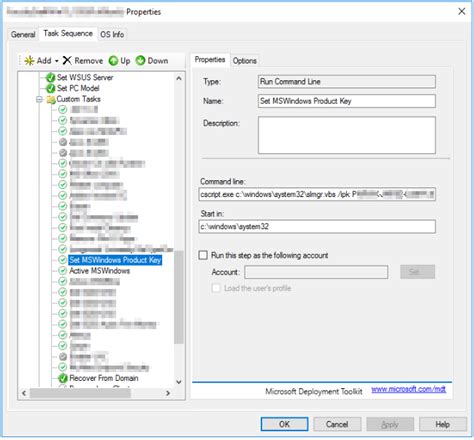The width and height of the screenshot is (474, 440).
Task: Click the Command line field
Action: [x=317, y=194]
